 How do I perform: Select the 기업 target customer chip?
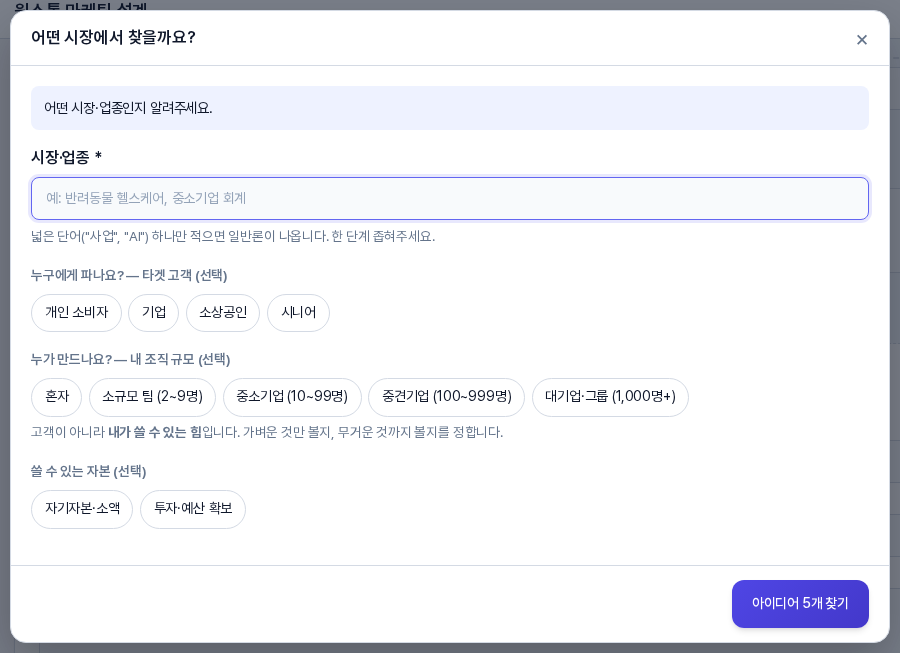tap(154, 313)
